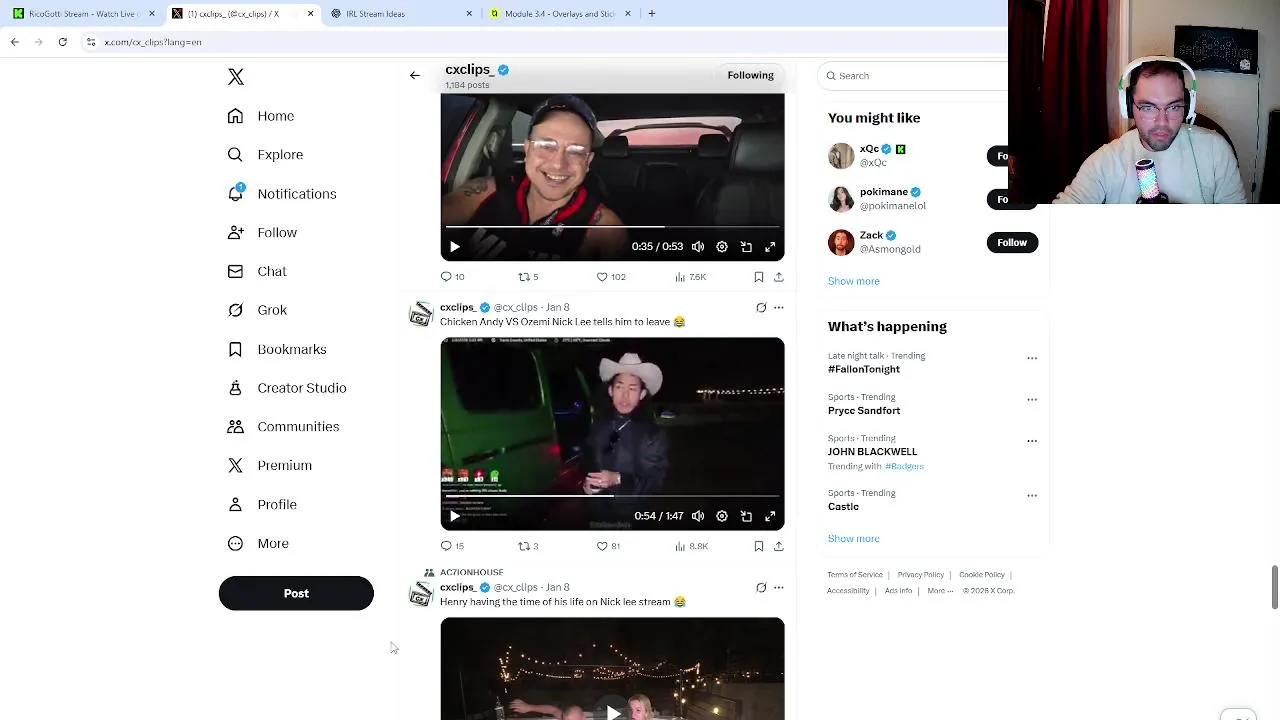Show more suggested accounts
1280x720 pixels.
click(854, 281)
